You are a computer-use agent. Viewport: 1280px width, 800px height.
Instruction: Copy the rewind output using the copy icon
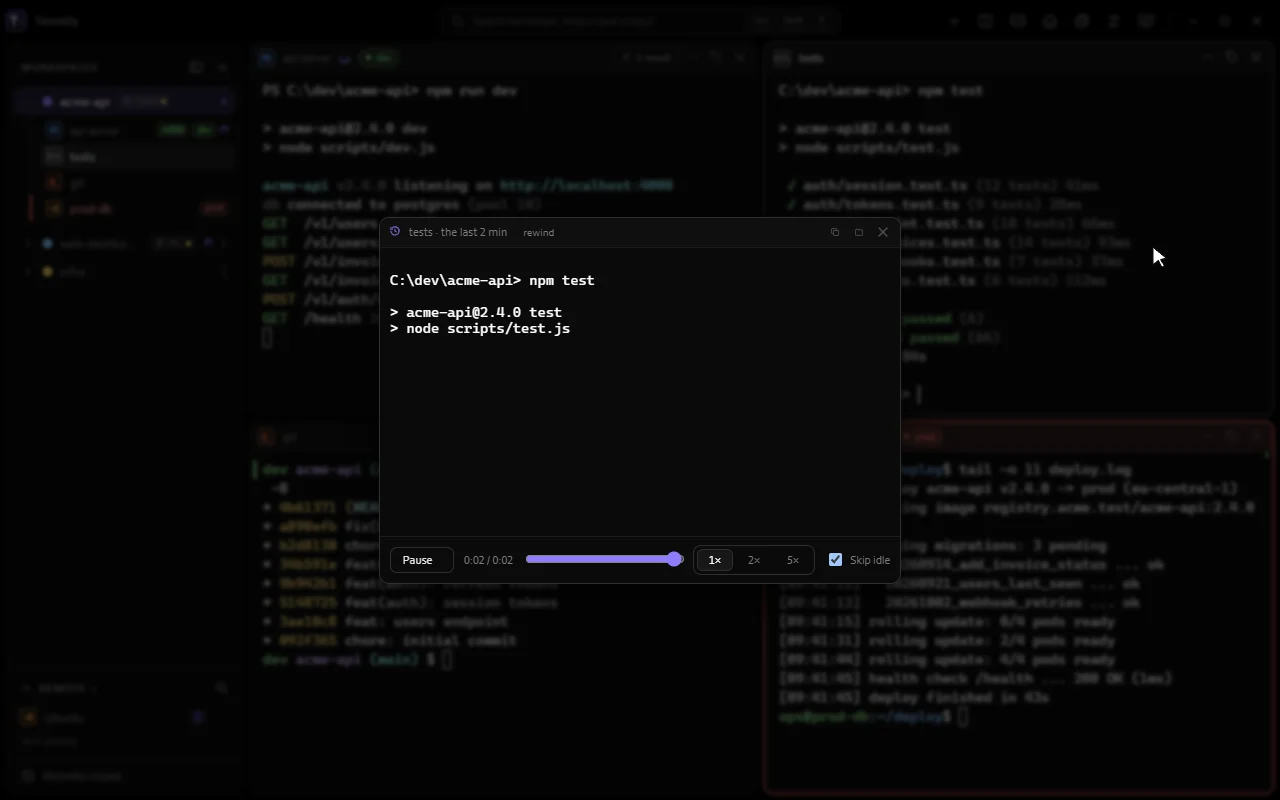835,232
